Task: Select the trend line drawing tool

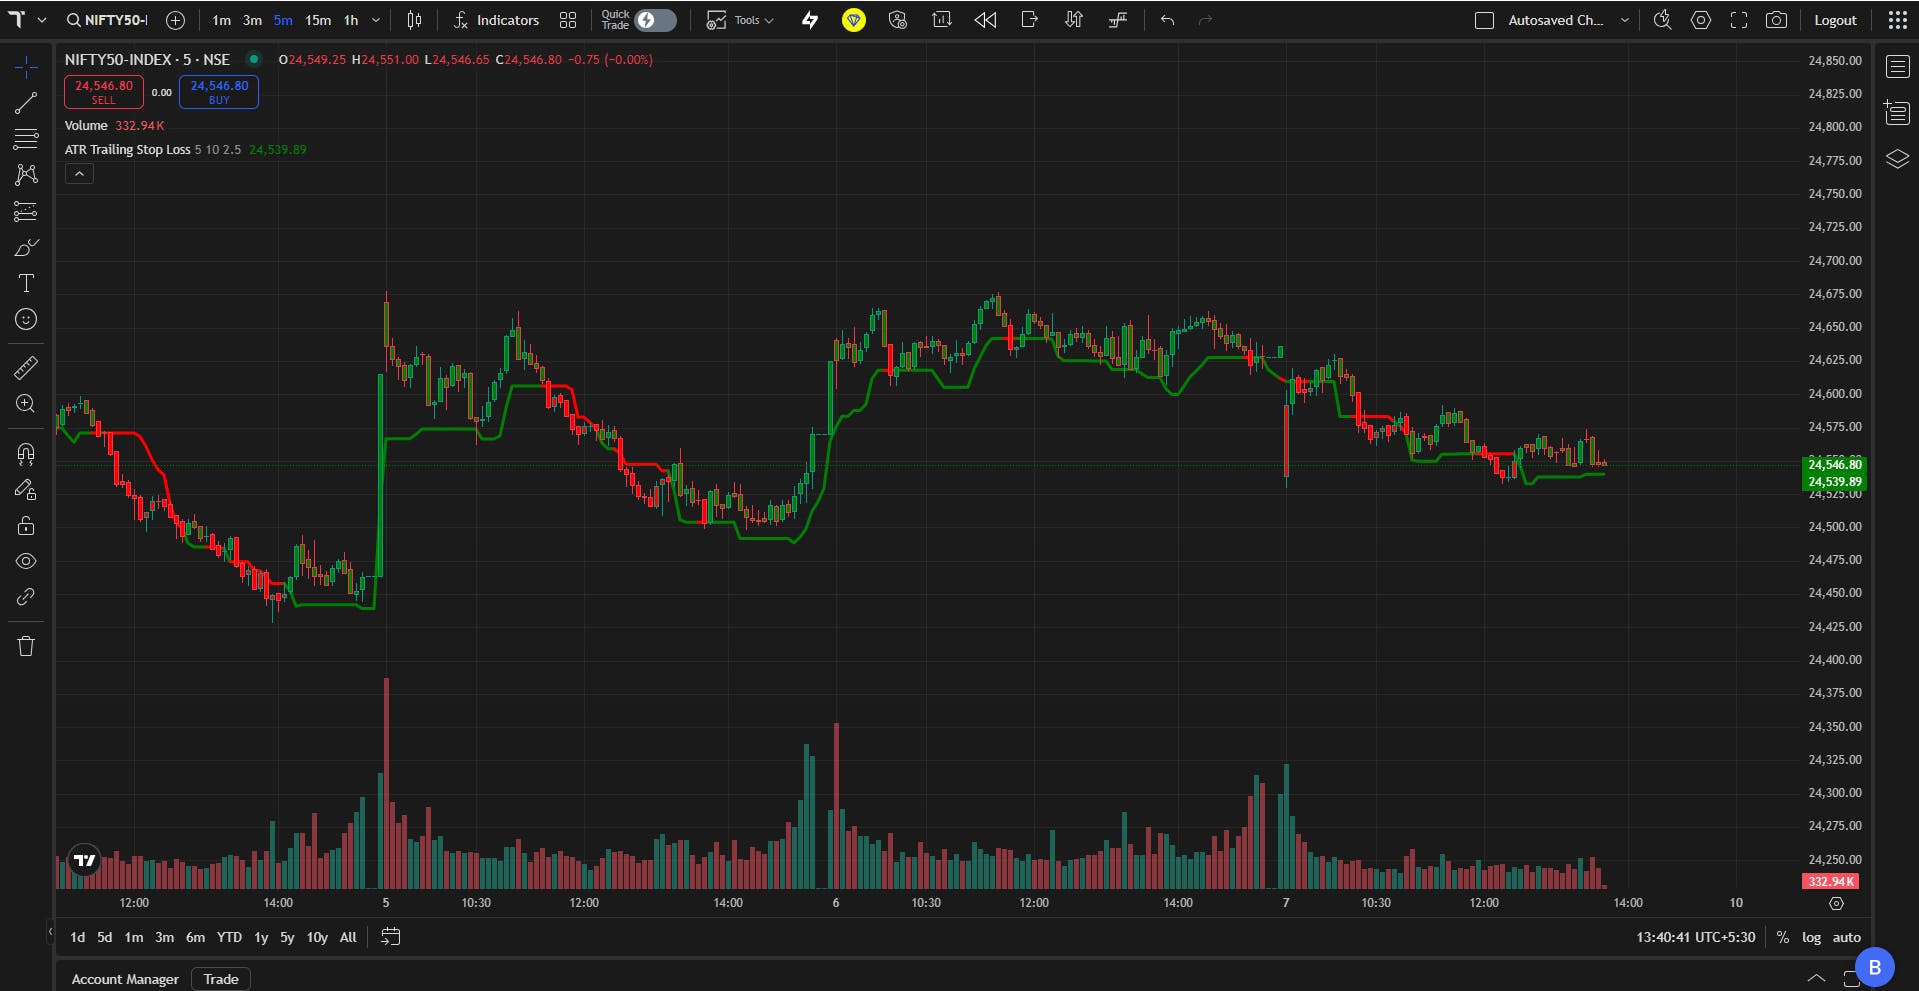Action: click(26, 103)
